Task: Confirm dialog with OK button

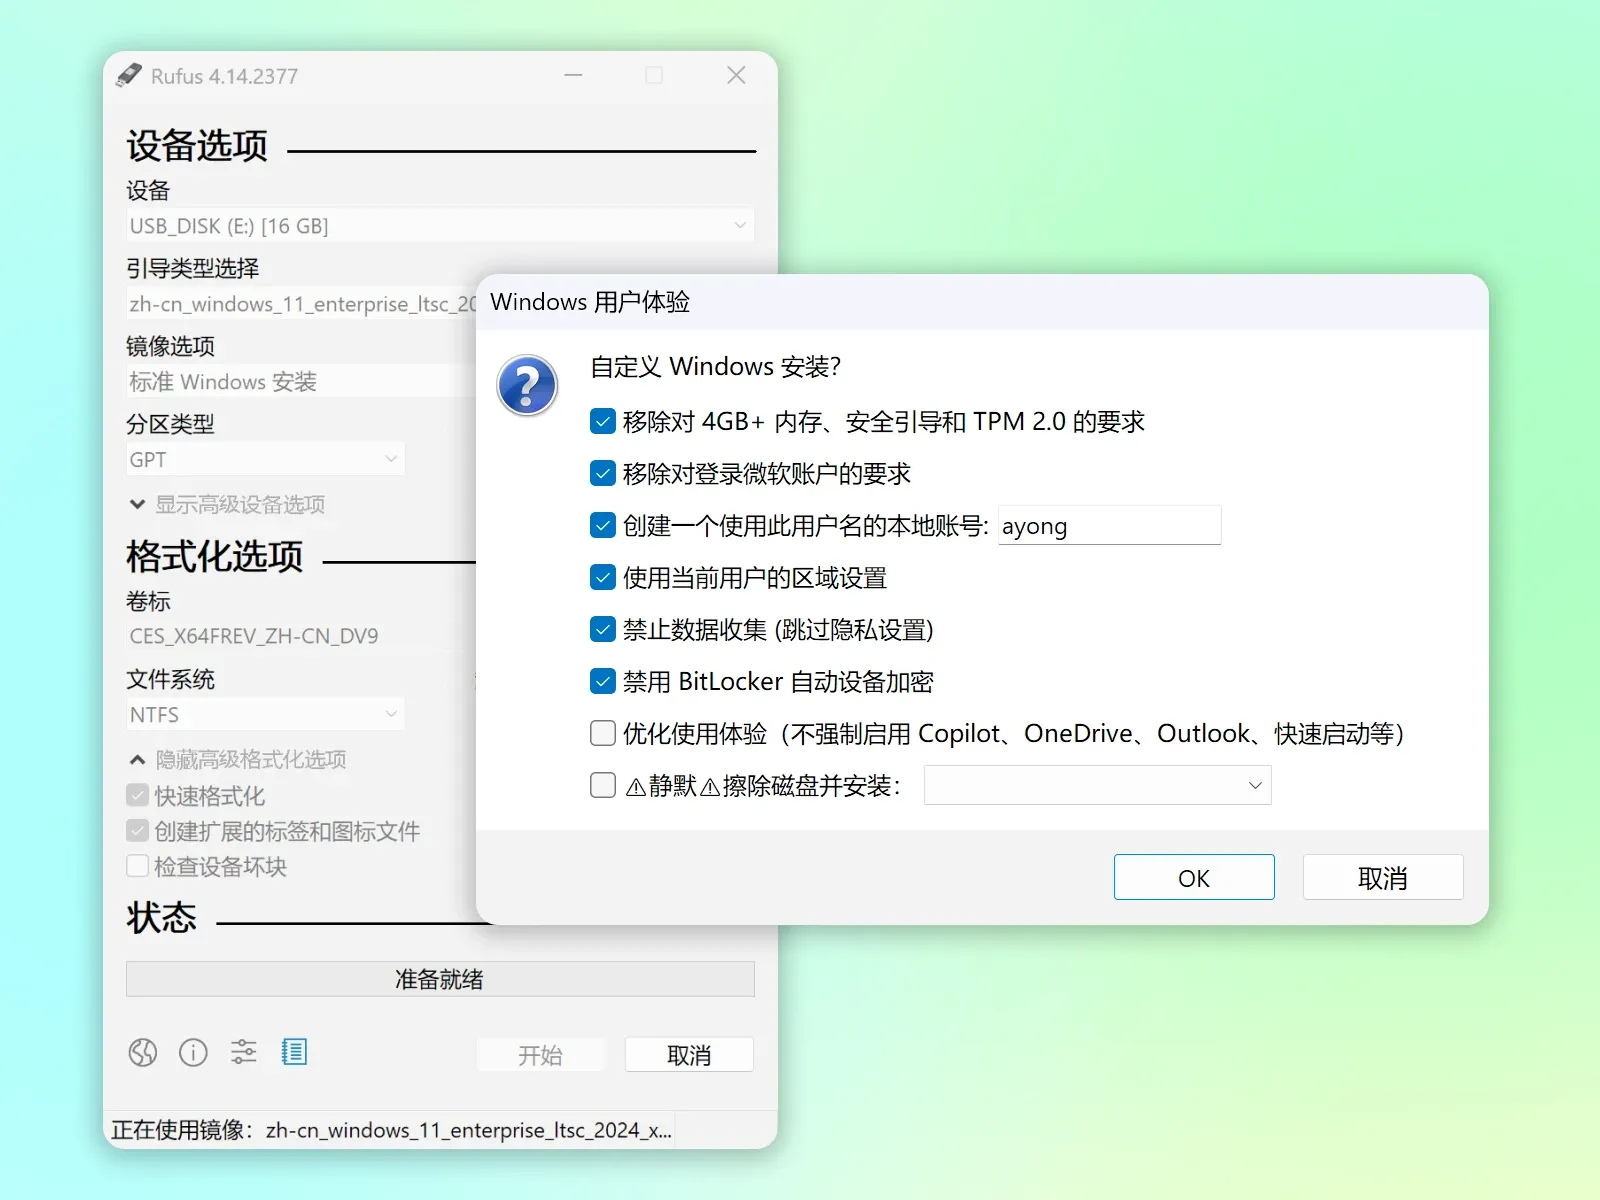Action: [x=1194, y=878]
